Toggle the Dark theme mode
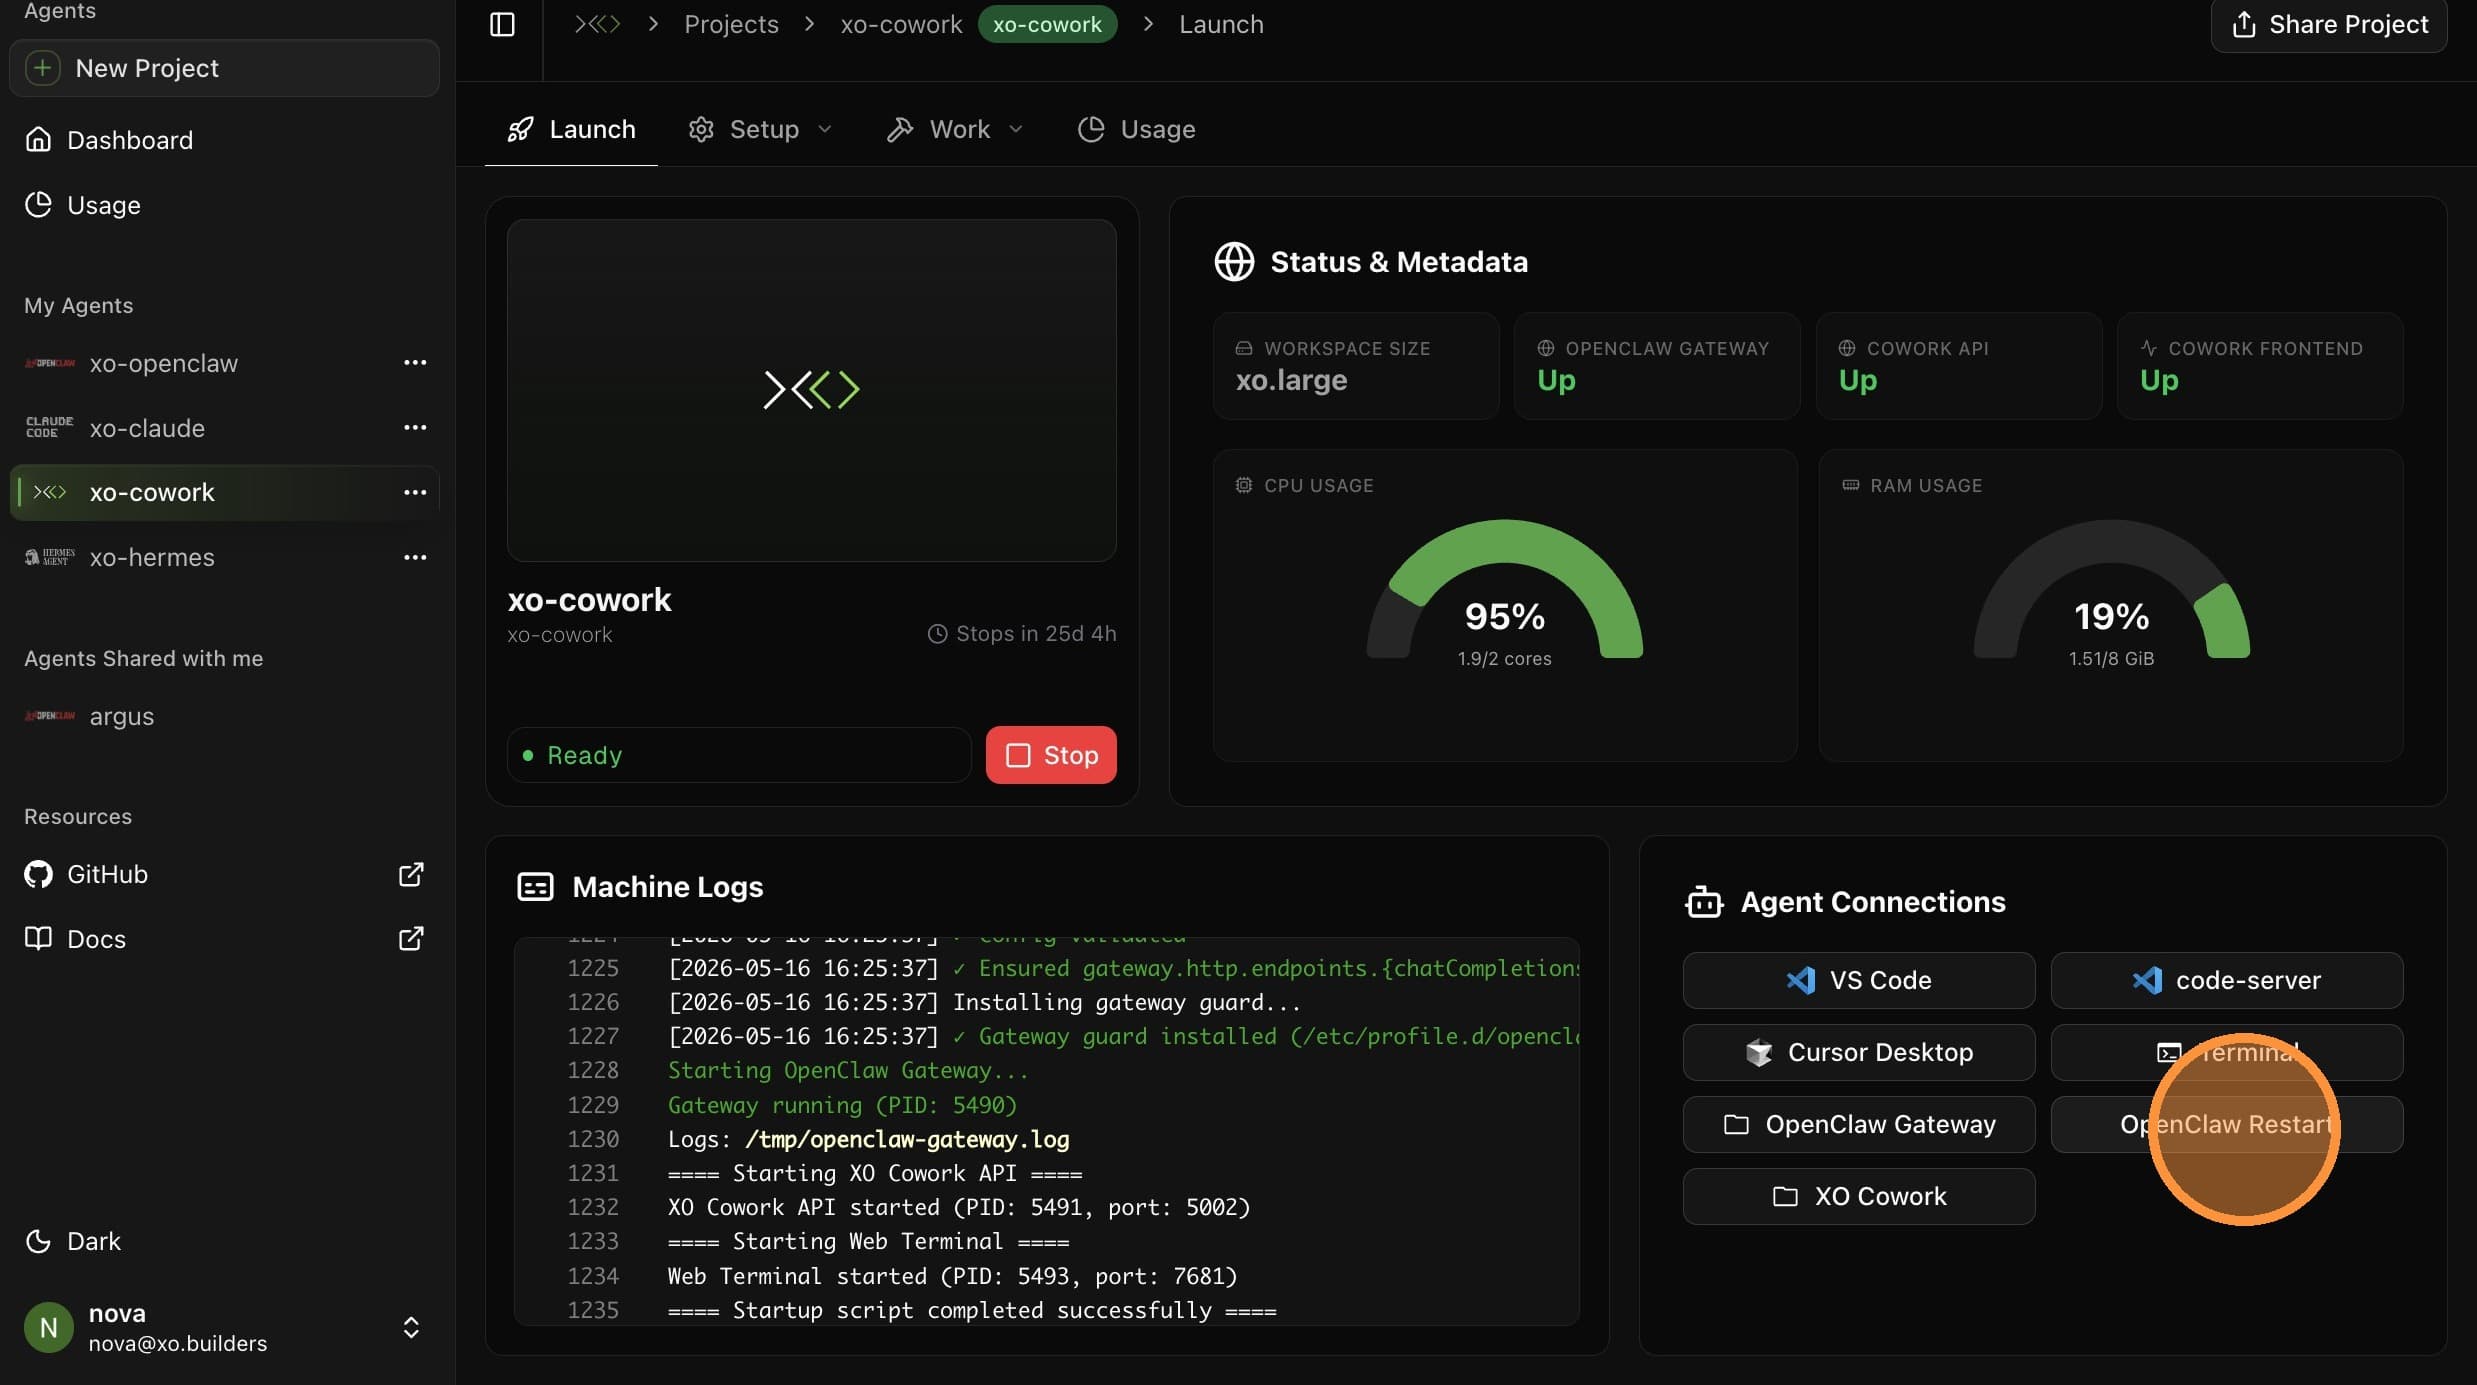The image size is (2477, 1385). pyautogui.click(x=72, y=1241)
